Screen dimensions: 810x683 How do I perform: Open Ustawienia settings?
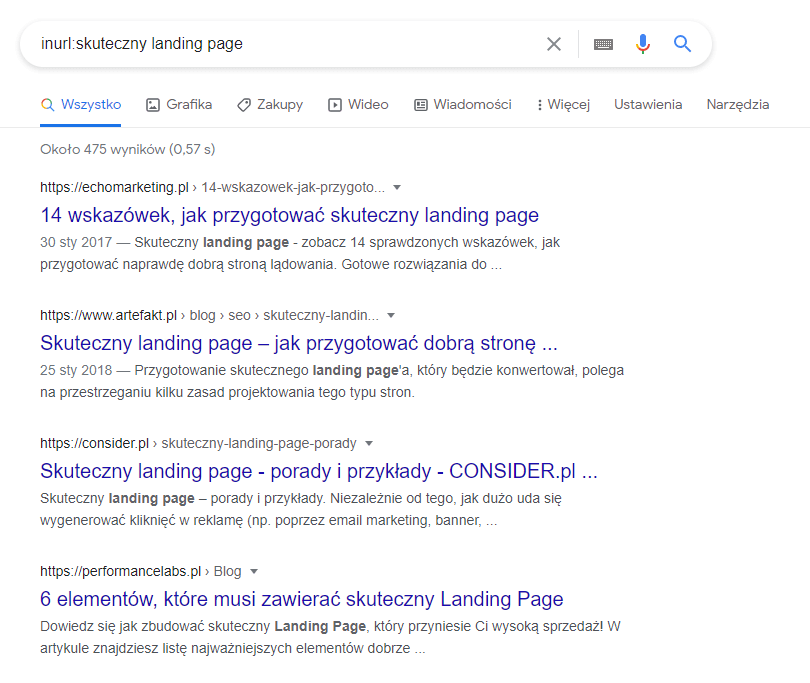[648, 104]
